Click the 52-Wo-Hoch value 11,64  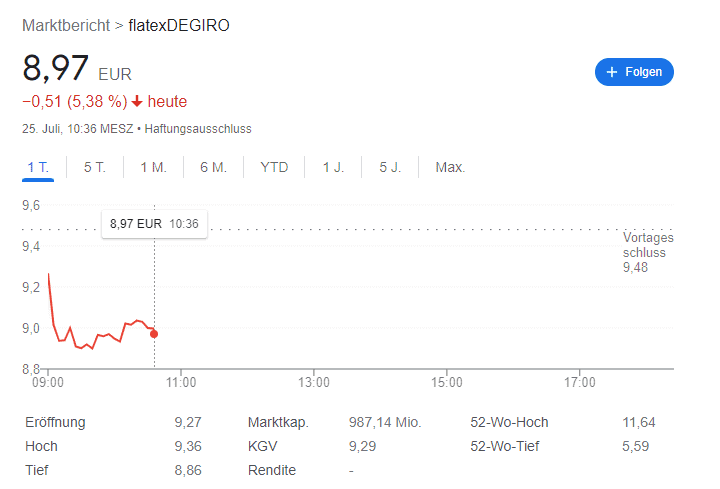(x=639, y=422)
